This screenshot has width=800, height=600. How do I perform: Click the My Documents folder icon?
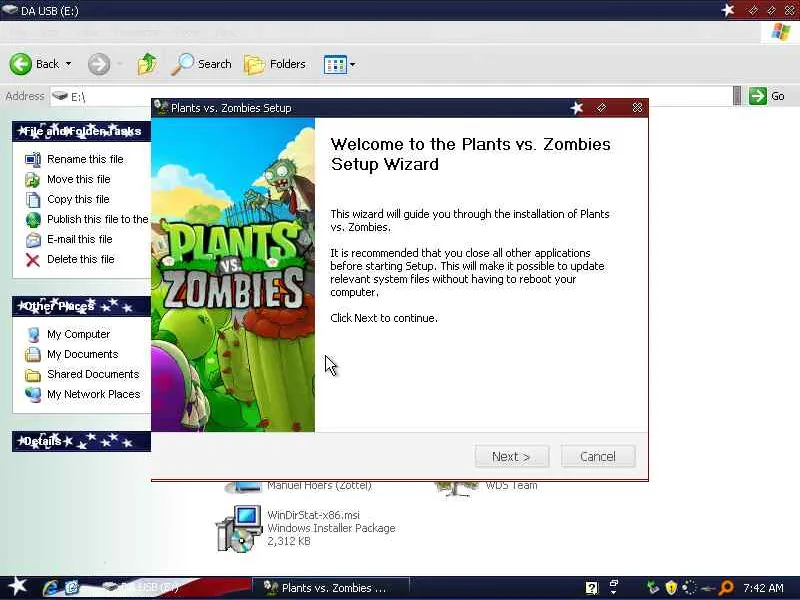[33, 355]
